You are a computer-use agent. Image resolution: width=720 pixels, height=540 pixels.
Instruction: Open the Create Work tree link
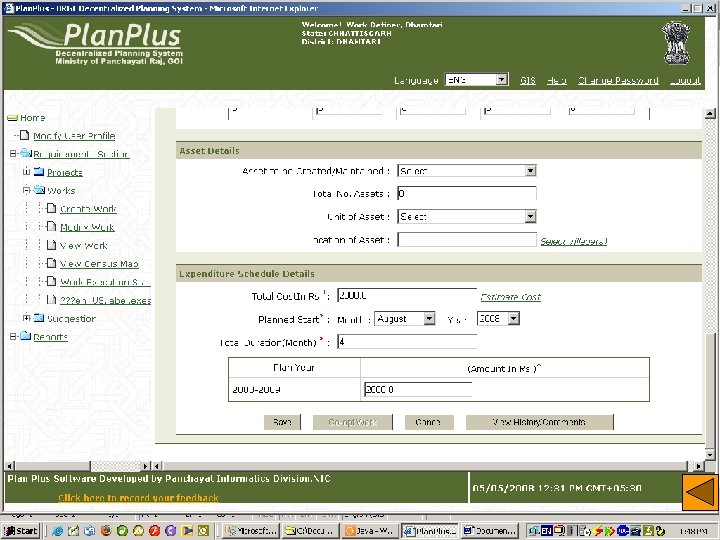88,209
